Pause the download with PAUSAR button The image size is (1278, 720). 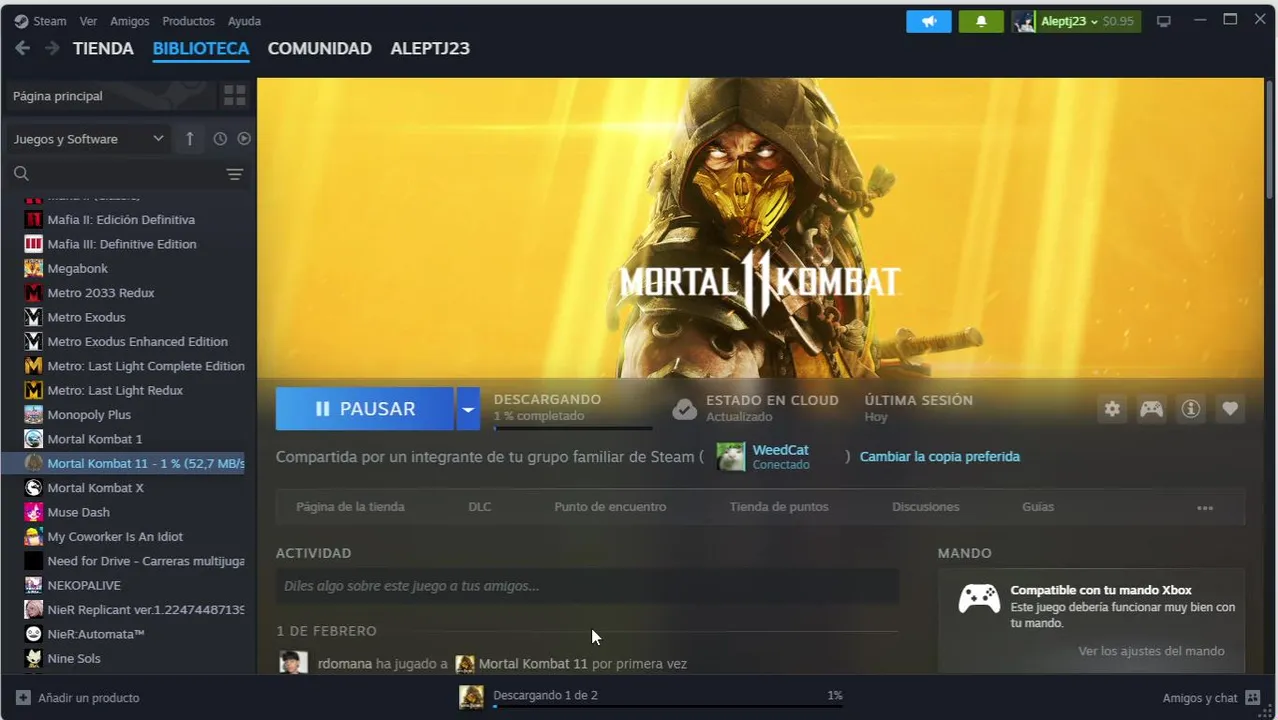point(365,409)
